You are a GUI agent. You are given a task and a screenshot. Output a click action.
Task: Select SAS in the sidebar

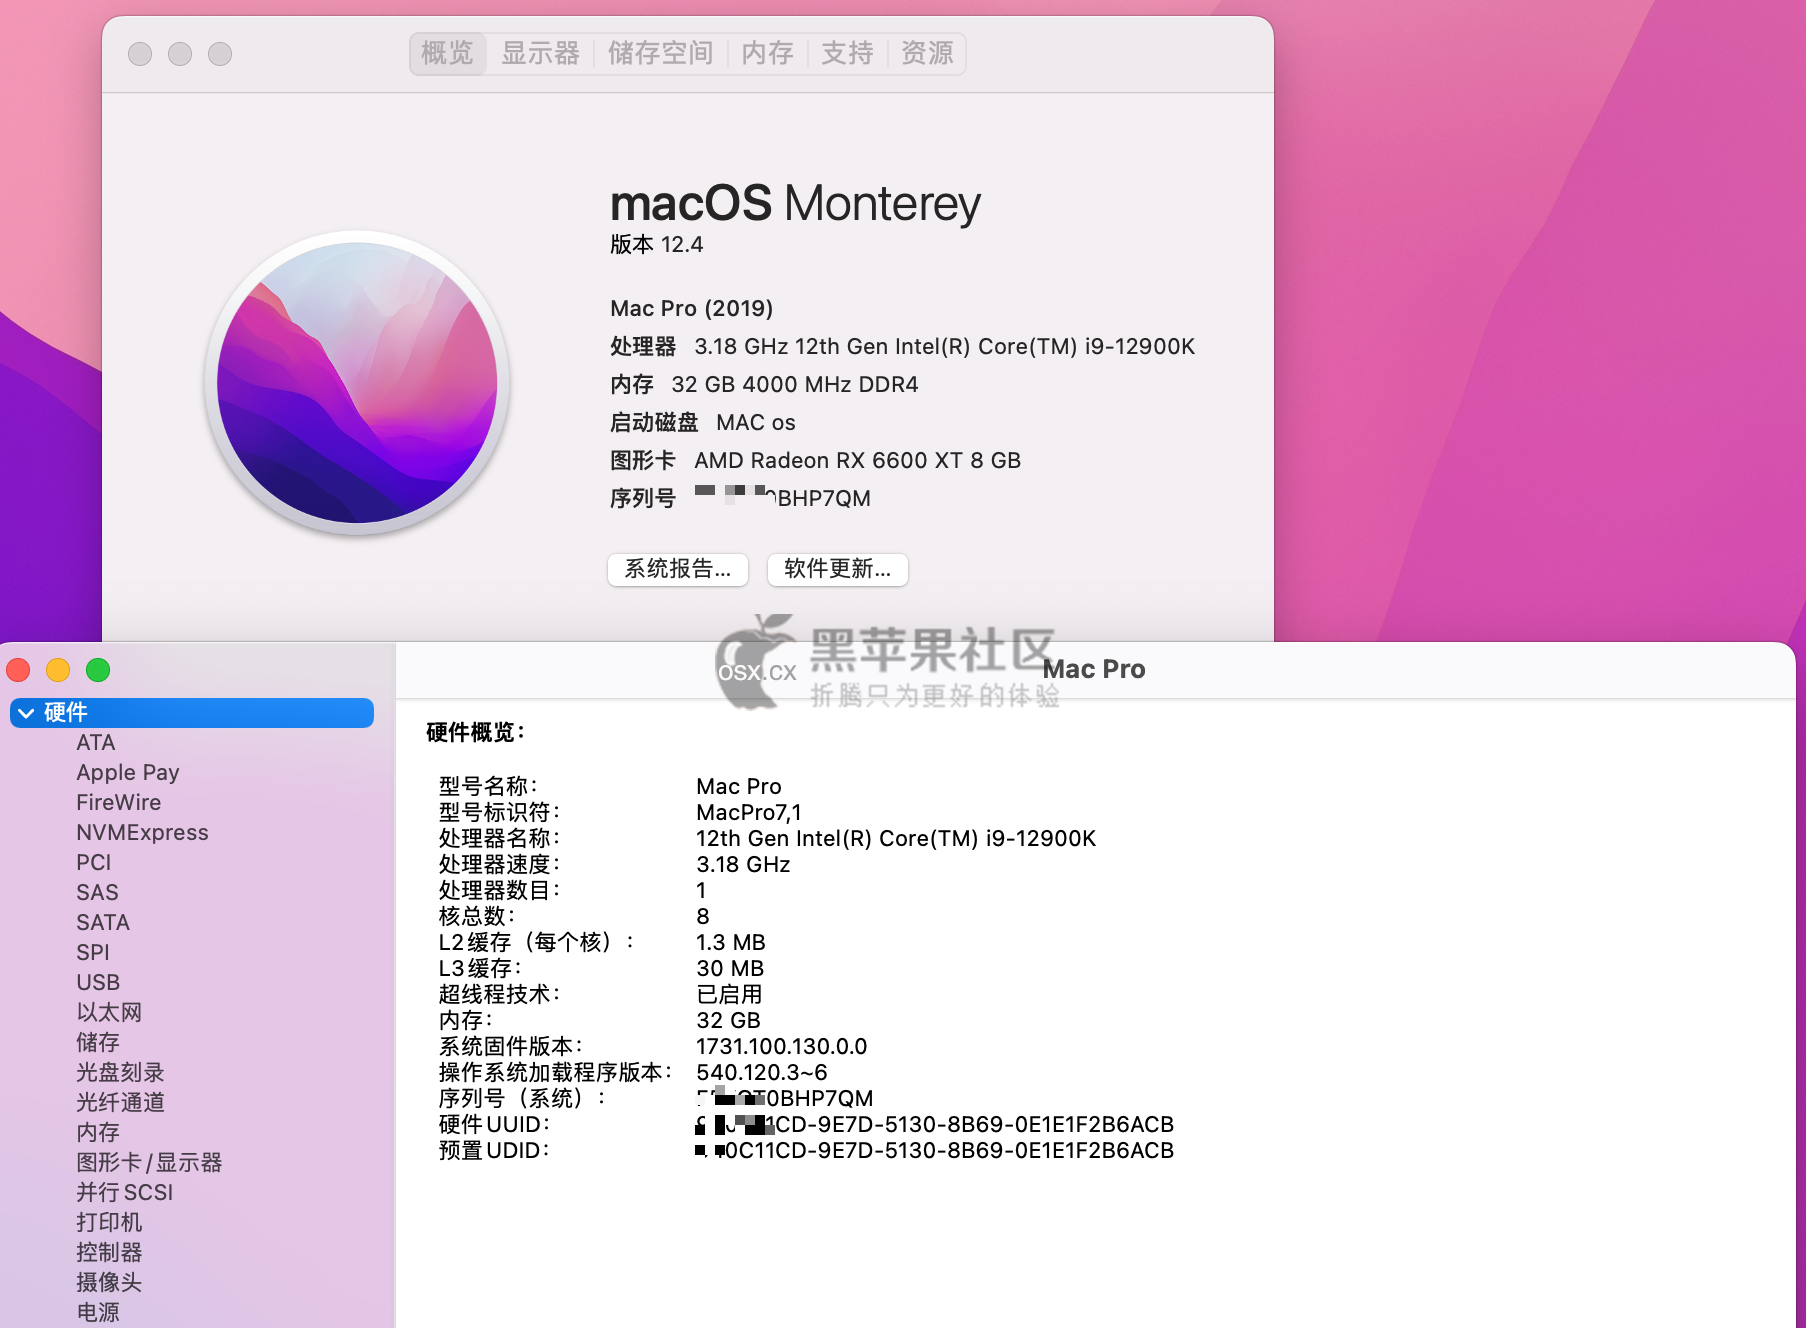(98, 893)
